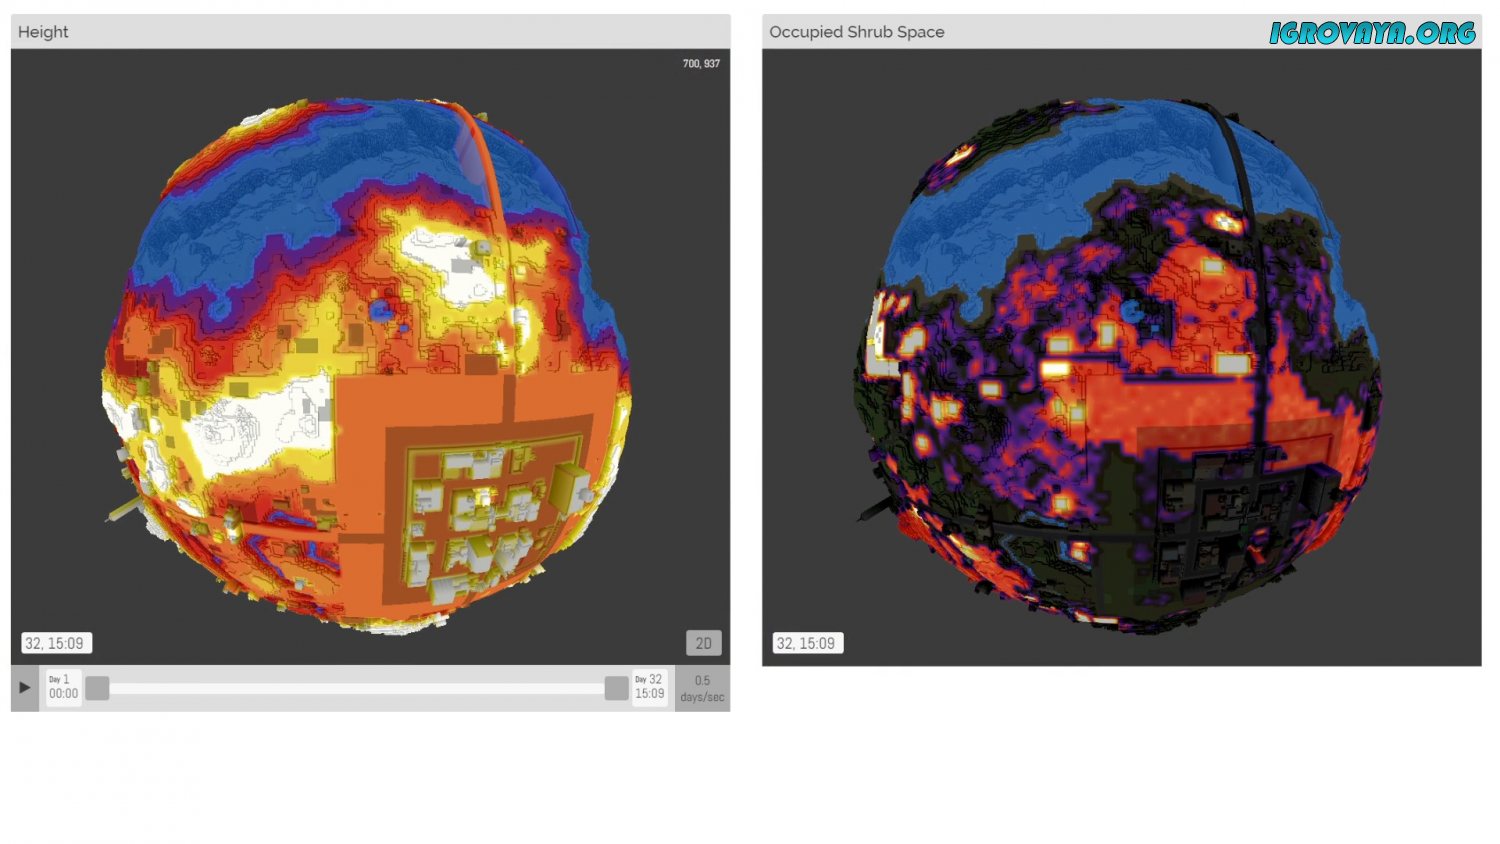Toggle the 2D view mode button
The height and width of the screenshot is (844, 1500).
point(703,643)
